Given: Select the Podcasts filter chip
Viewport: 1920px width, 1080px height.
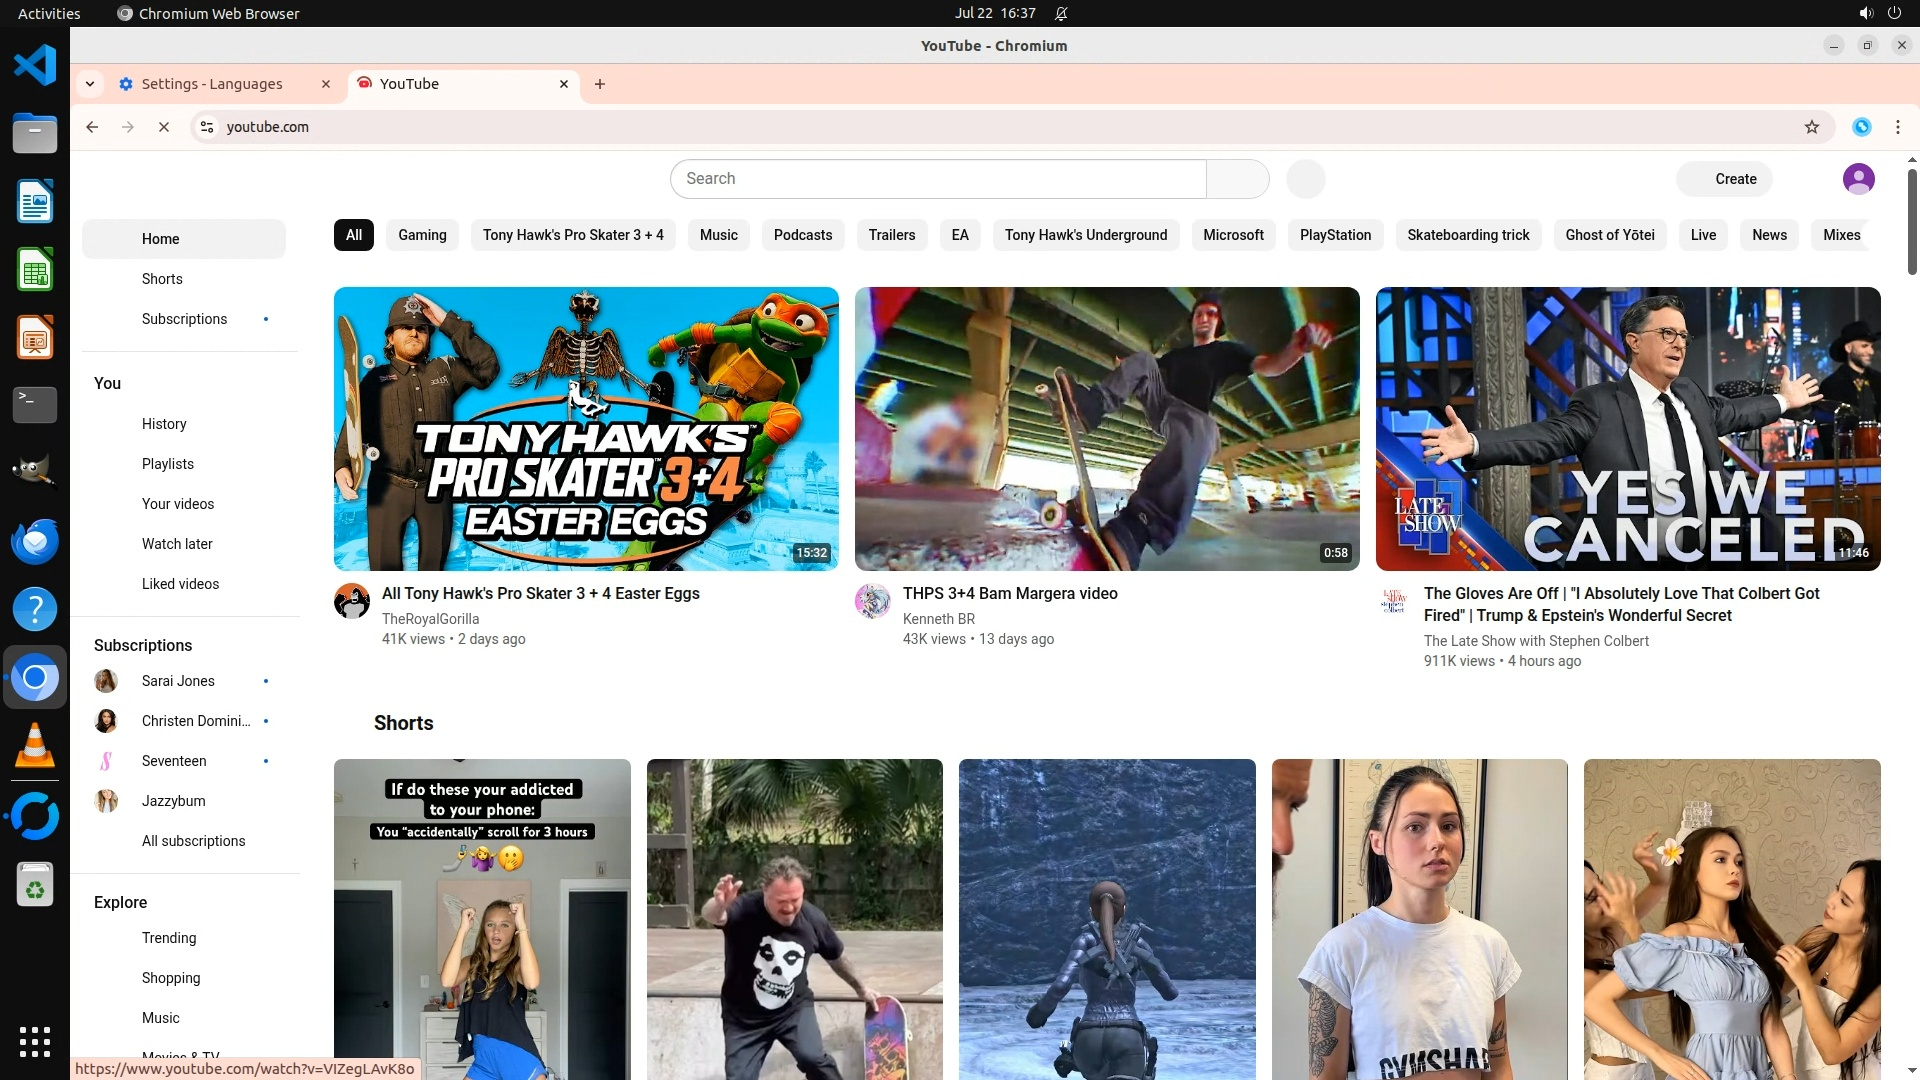Looking at the screenshot, I should coord(802,235).
